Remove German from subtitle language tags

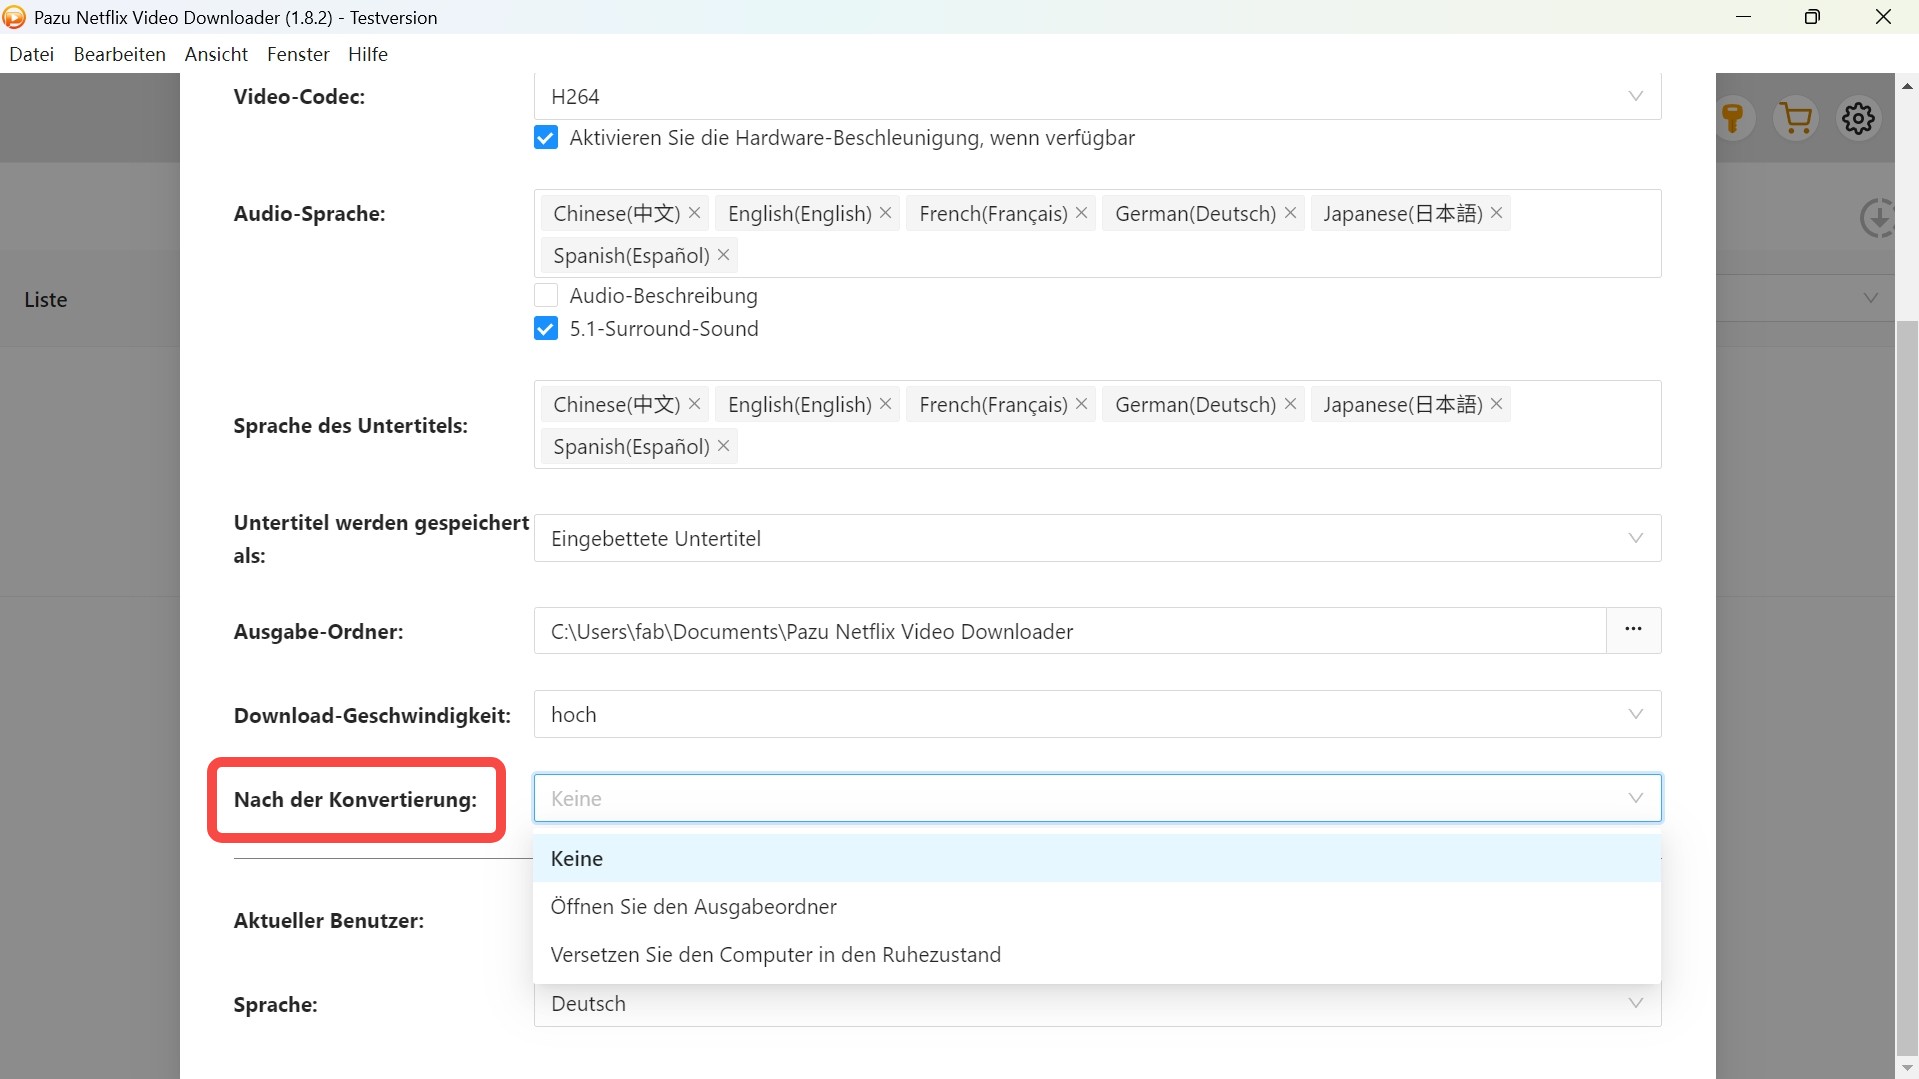pyautogui.click(x=1291, y=404)
